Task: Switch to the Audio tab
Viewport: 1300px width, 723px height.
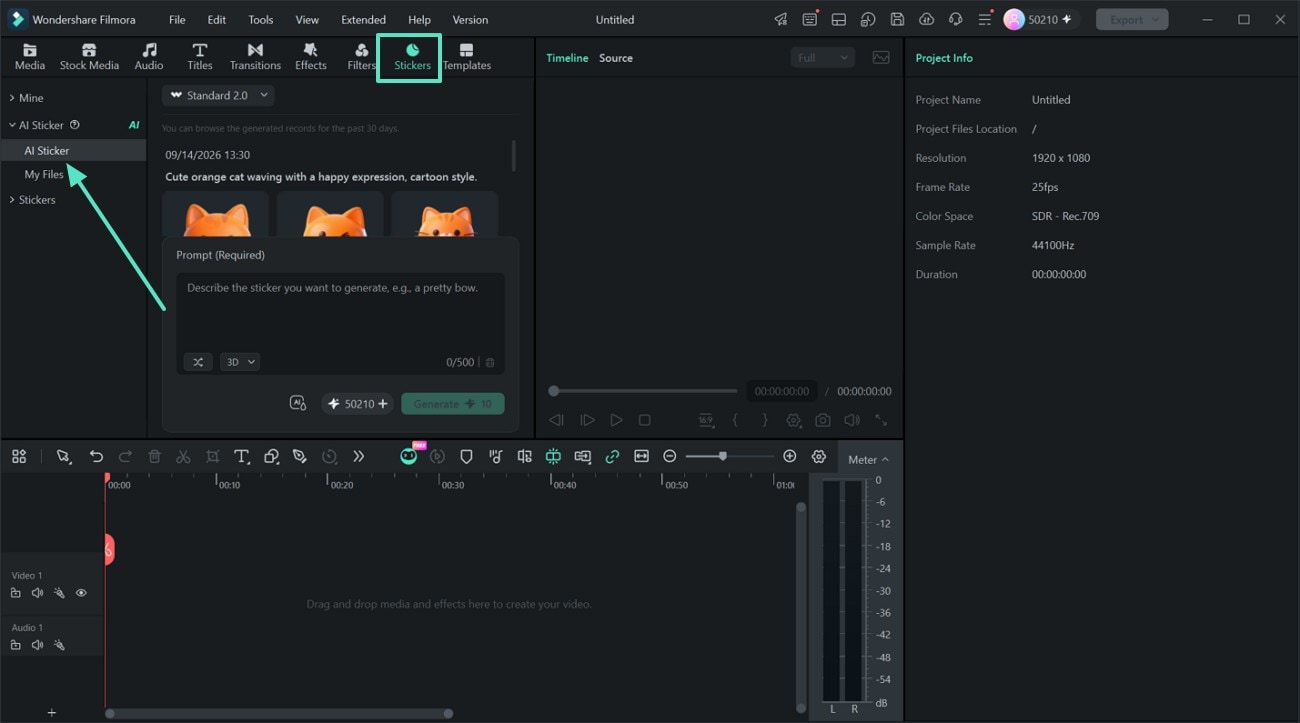Action: [x=149, y=57]
